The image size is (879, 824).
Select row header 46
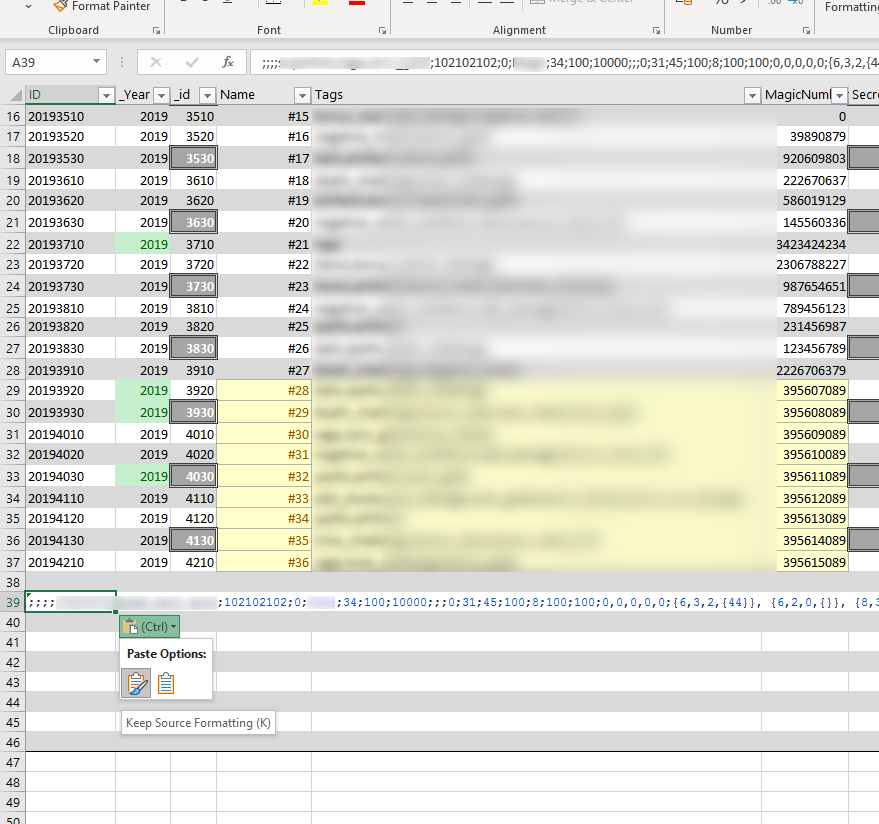coord(13,742)
